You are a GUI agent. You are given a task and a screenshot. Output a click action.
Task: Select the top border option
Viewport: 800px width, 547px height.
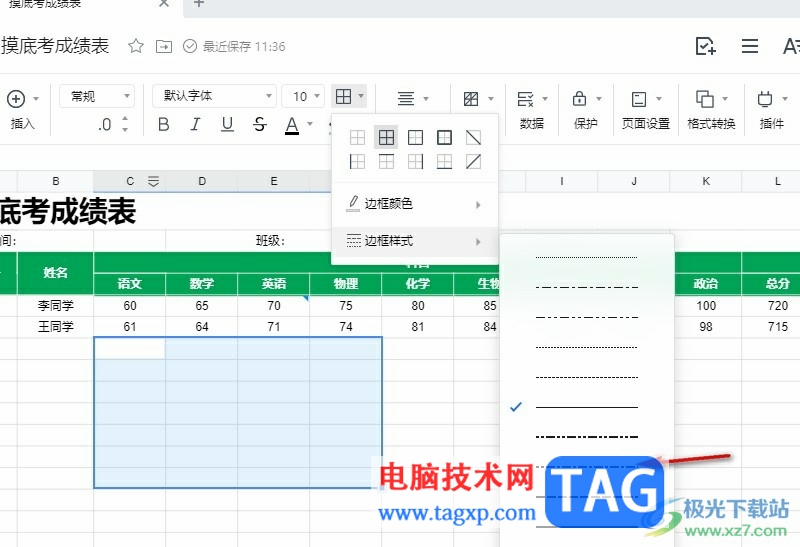coord(386,162)
